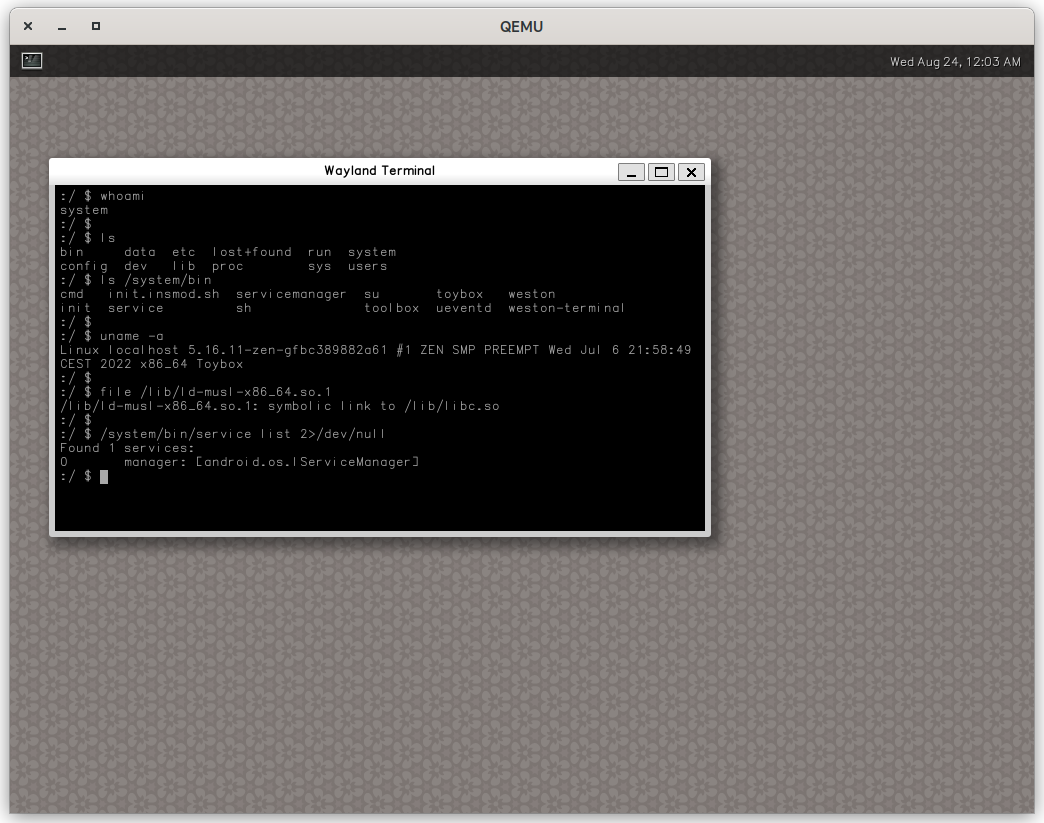
Task: Minimize the QEMU window
Action: (x=62, y=26)
